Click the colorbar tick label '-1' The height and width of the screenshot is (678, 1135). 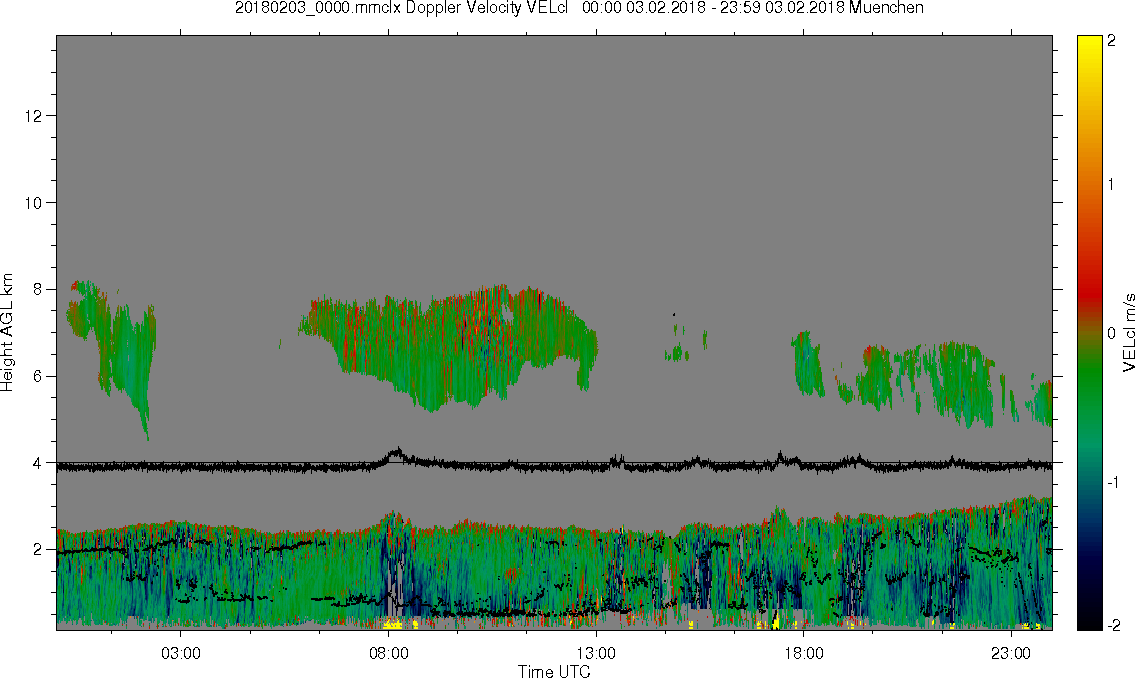(x=1112, y=483)
